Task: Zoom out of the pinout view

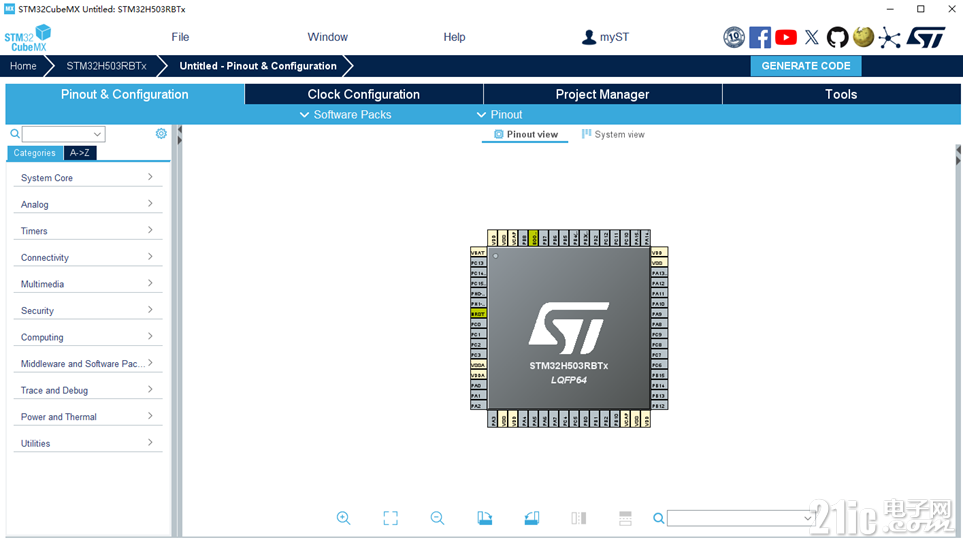Action: pos(437,518)
